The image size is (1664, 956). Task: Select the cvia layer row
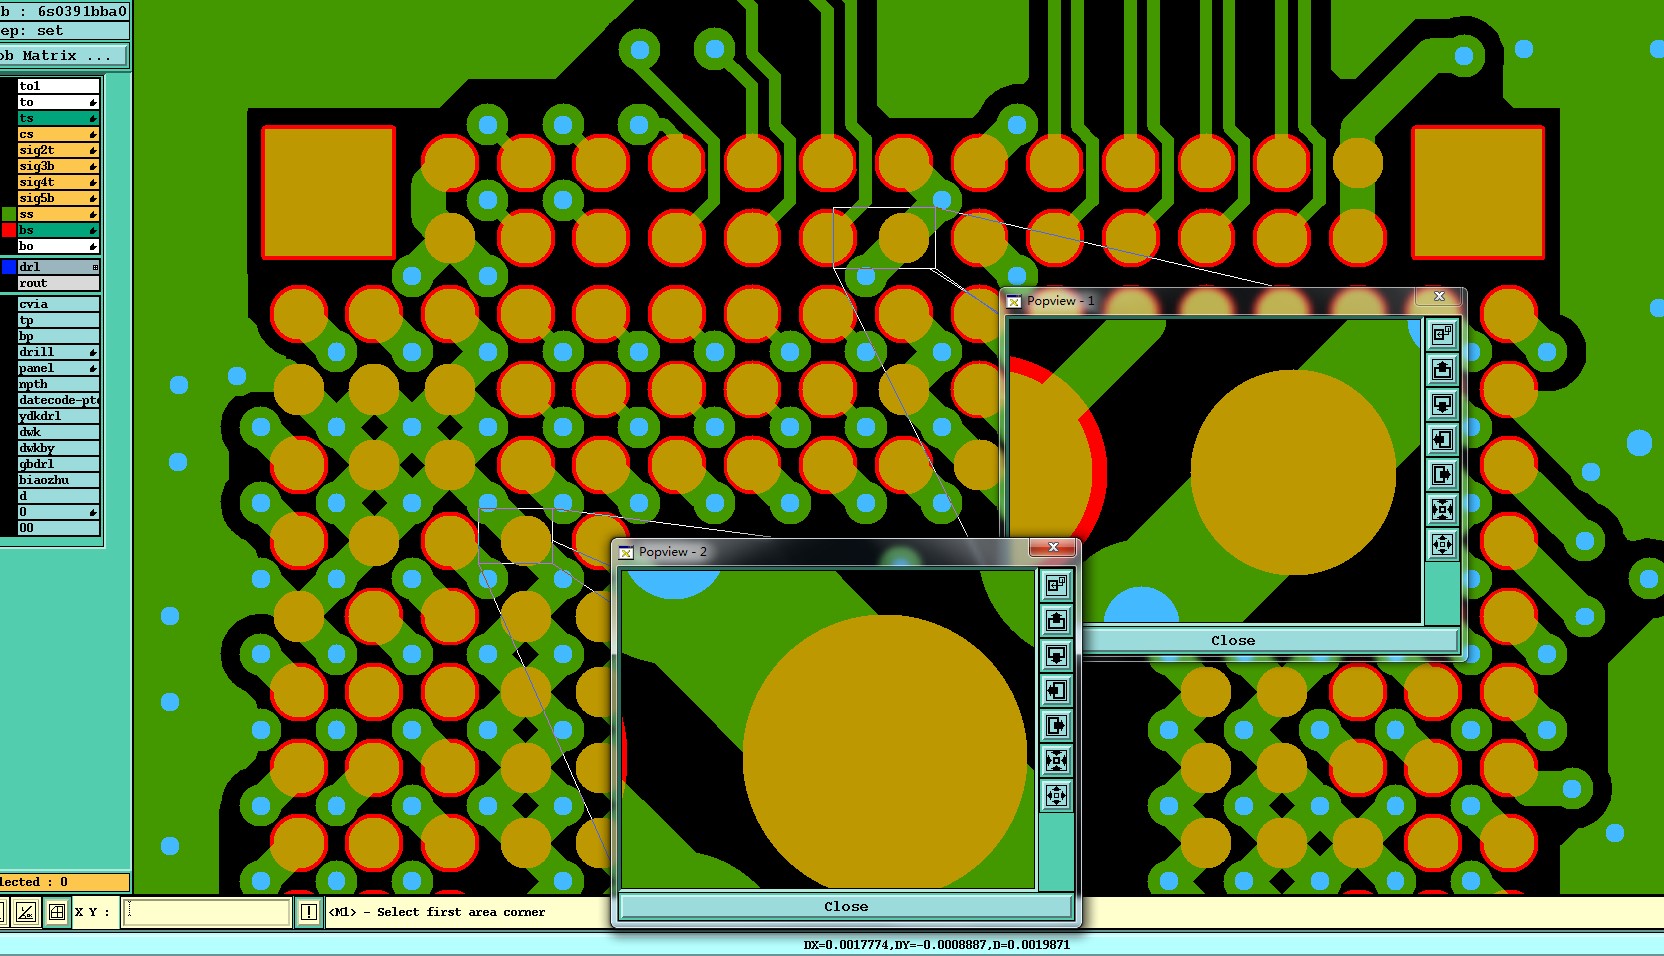point(59,304)
